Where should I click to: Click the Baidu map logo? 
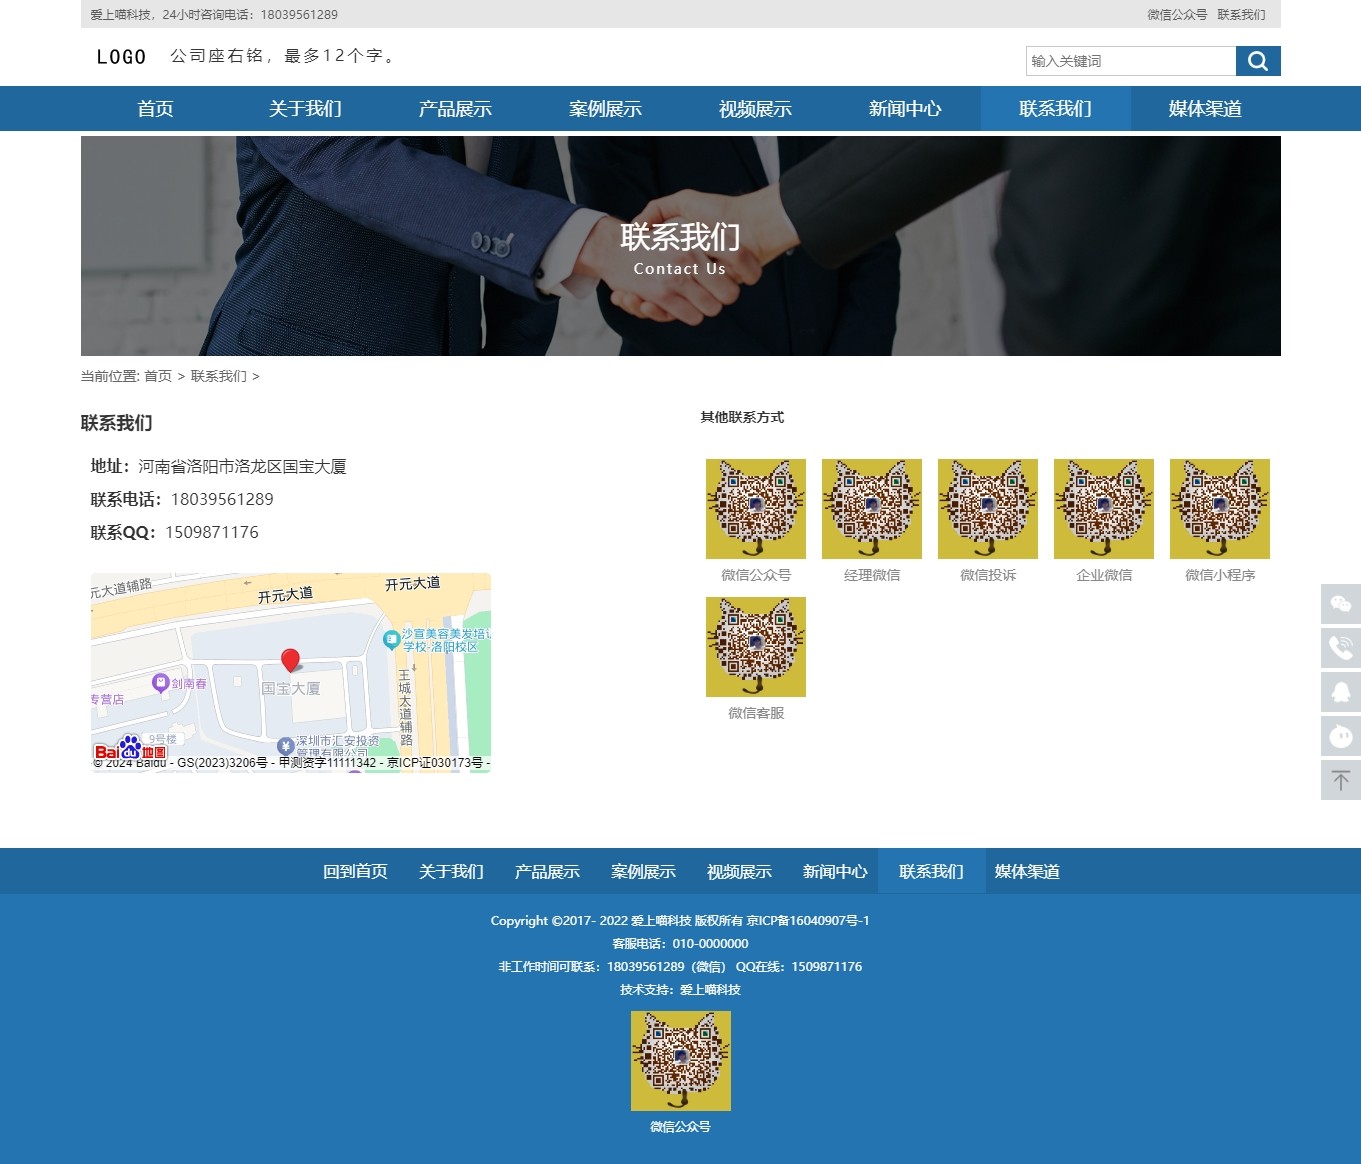point(130,749)
